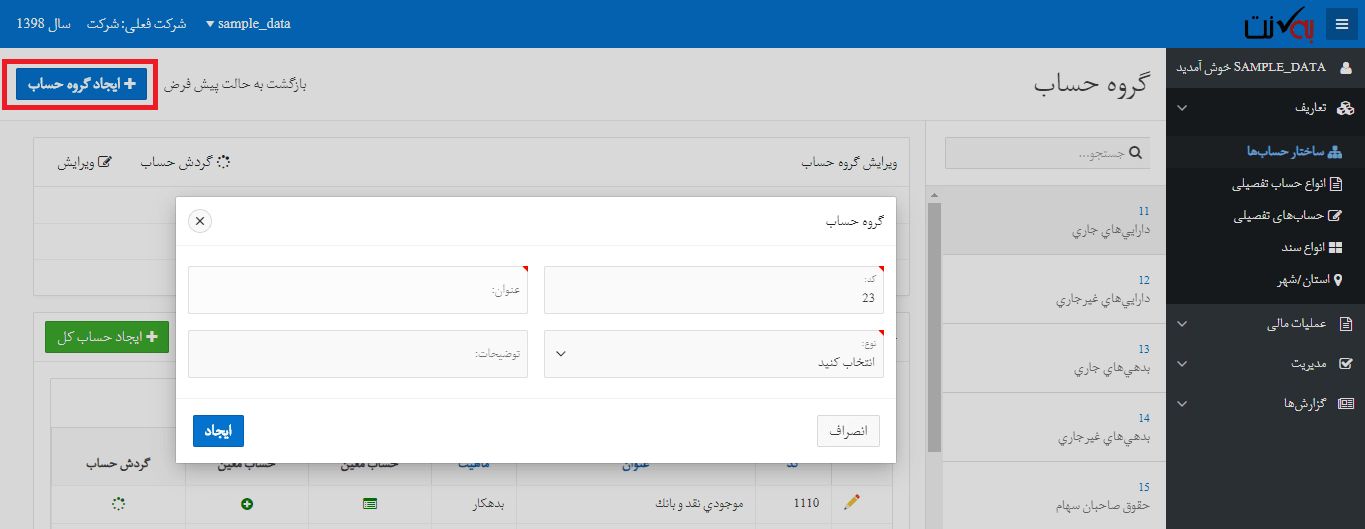Focus the عنوان input field

358,290
